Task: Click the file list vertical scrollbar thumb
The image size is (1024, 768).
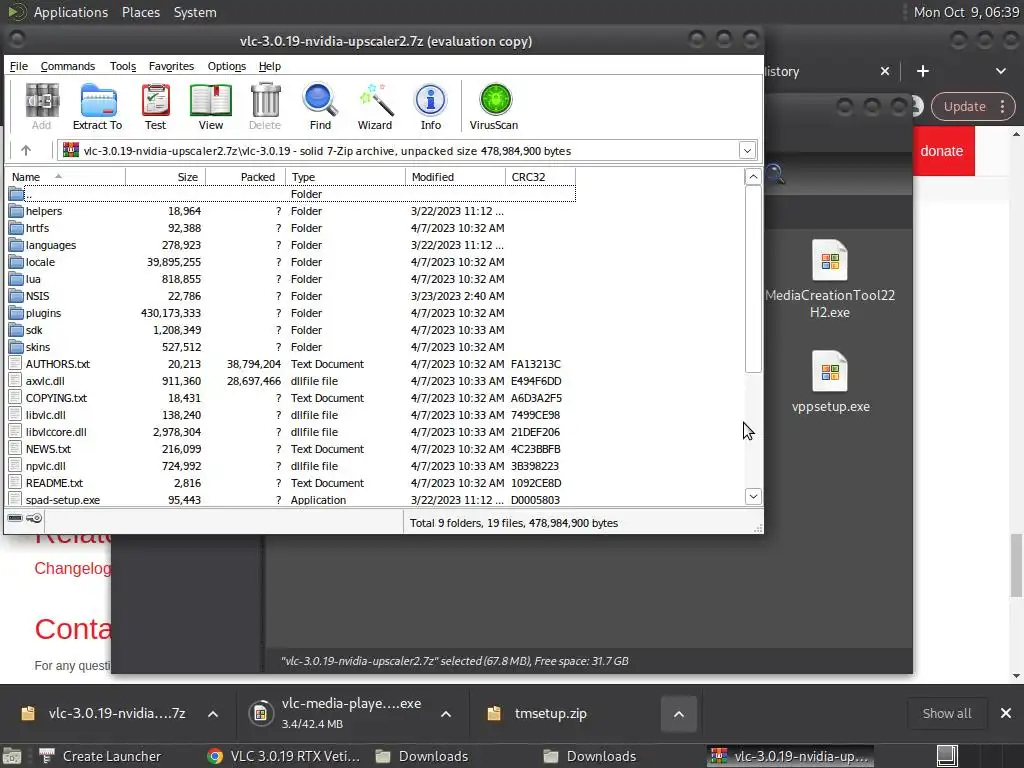Action: 753,280
